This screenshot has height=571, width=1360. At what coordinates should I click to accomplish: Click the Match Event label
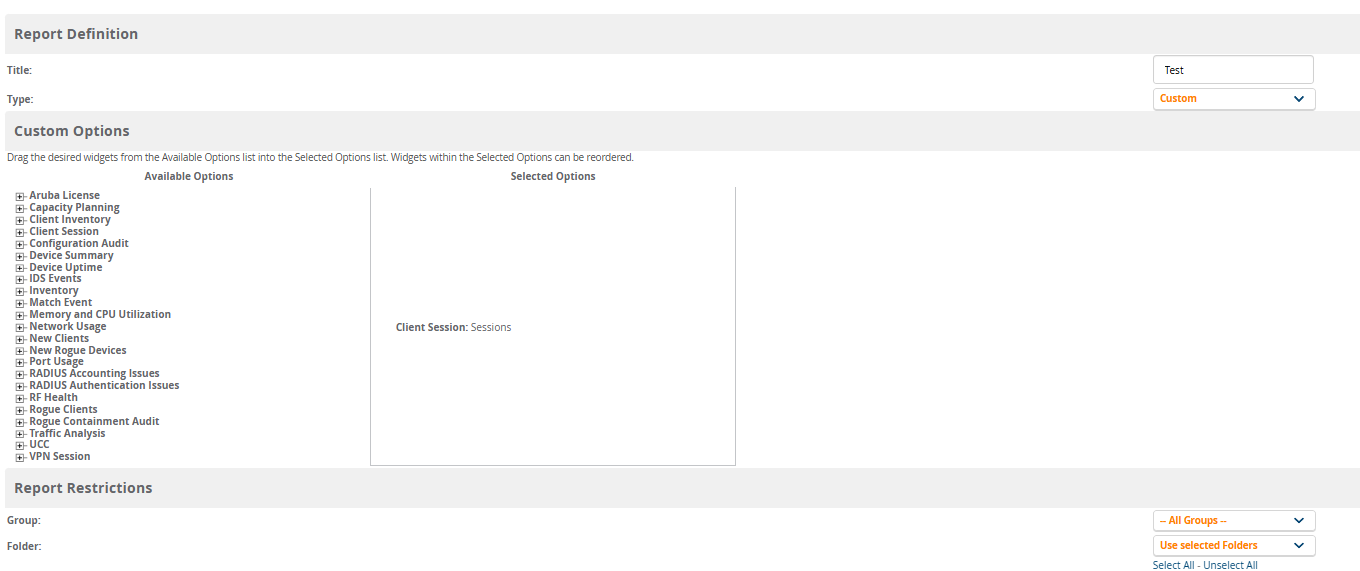tap(60, 302)
